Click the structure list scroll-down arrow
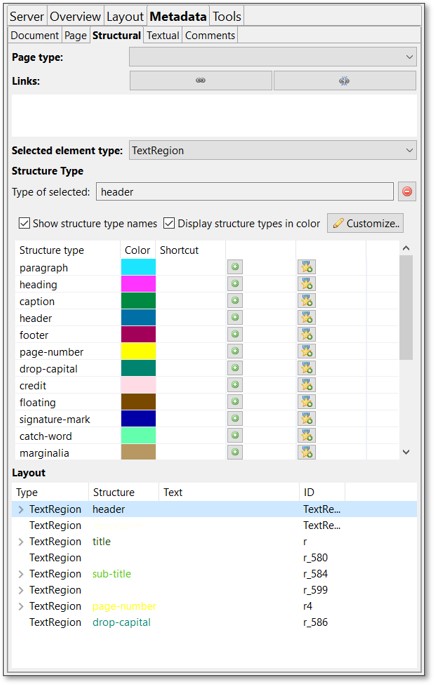434x685 pixels. click(x=406, y=452)
